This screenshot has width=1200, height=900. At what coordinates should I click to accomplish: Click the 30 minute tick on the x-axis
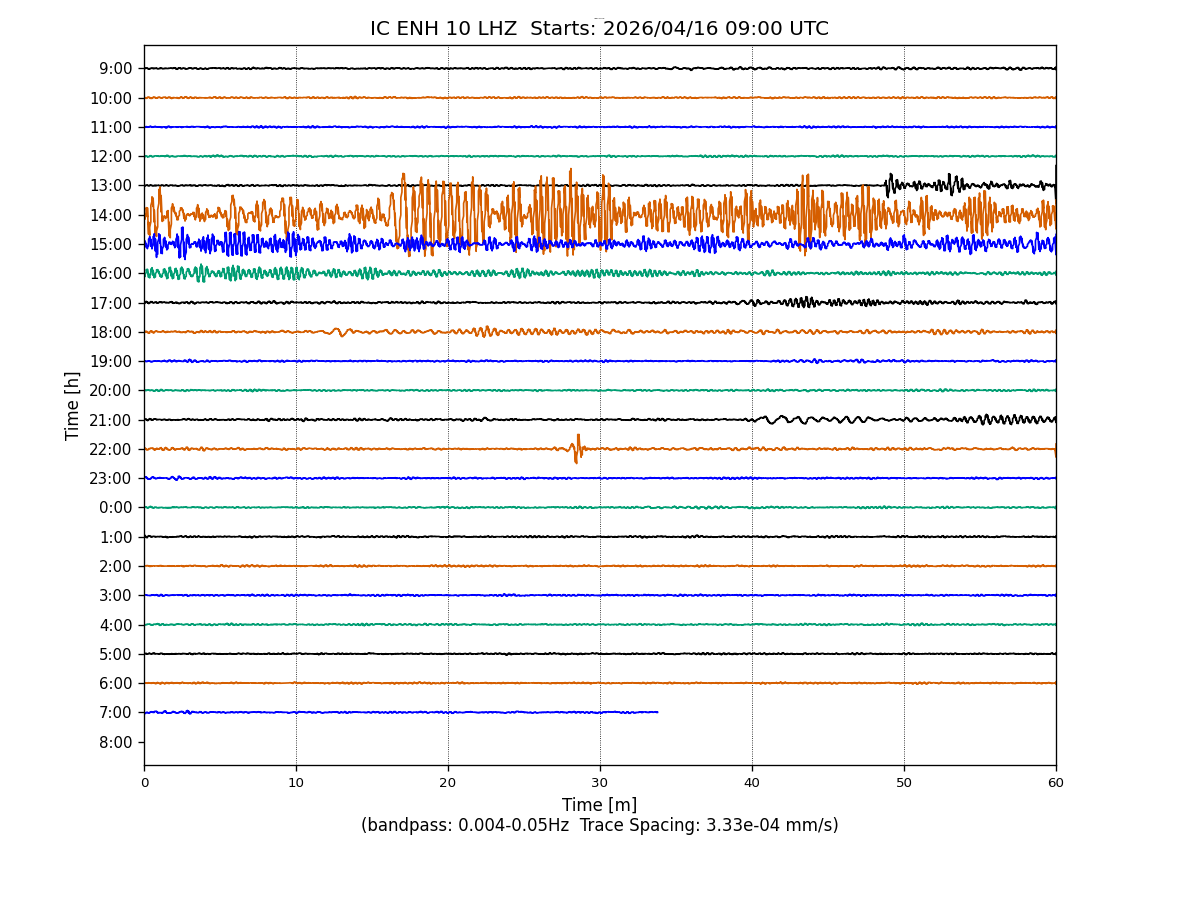(x=600, y=783)
